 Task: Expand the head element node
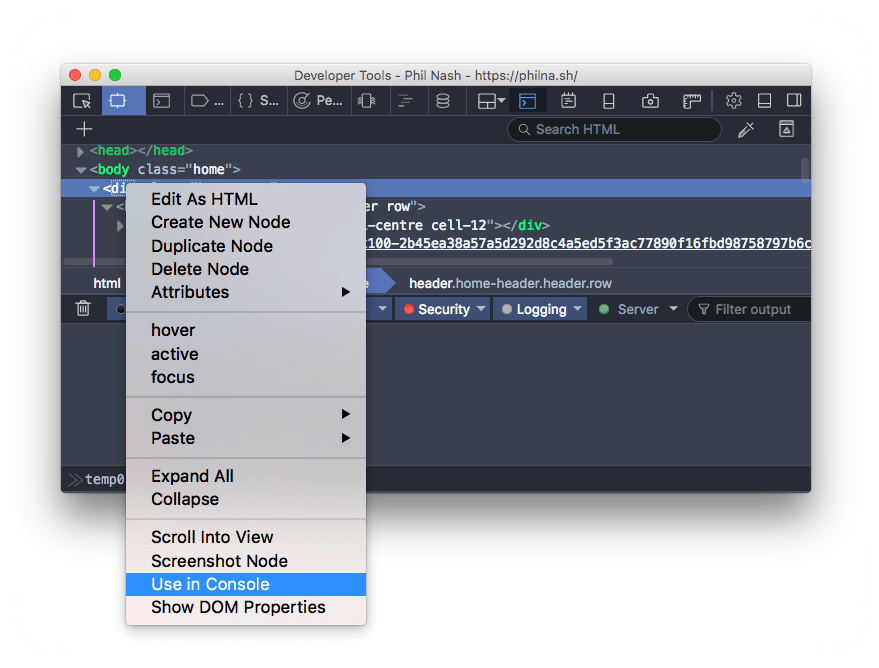click(80, 151)
